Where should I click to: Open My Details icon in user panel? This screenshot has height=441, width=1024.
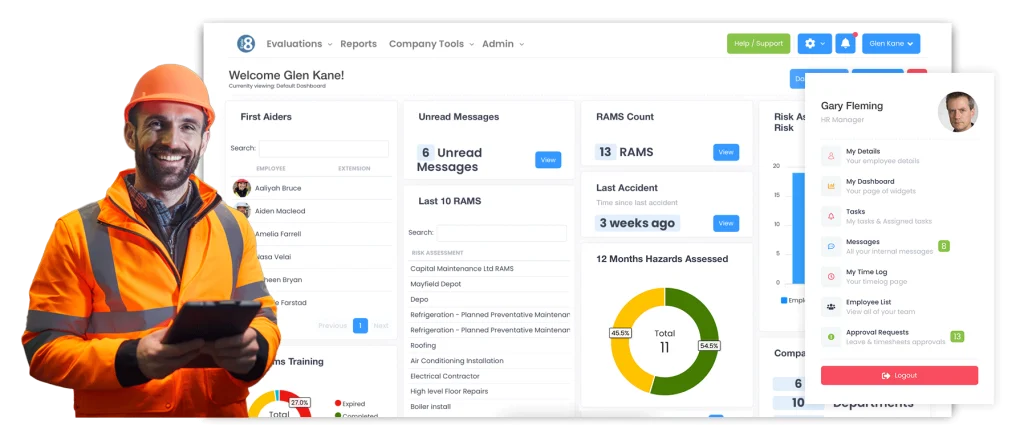pos(831,156)
